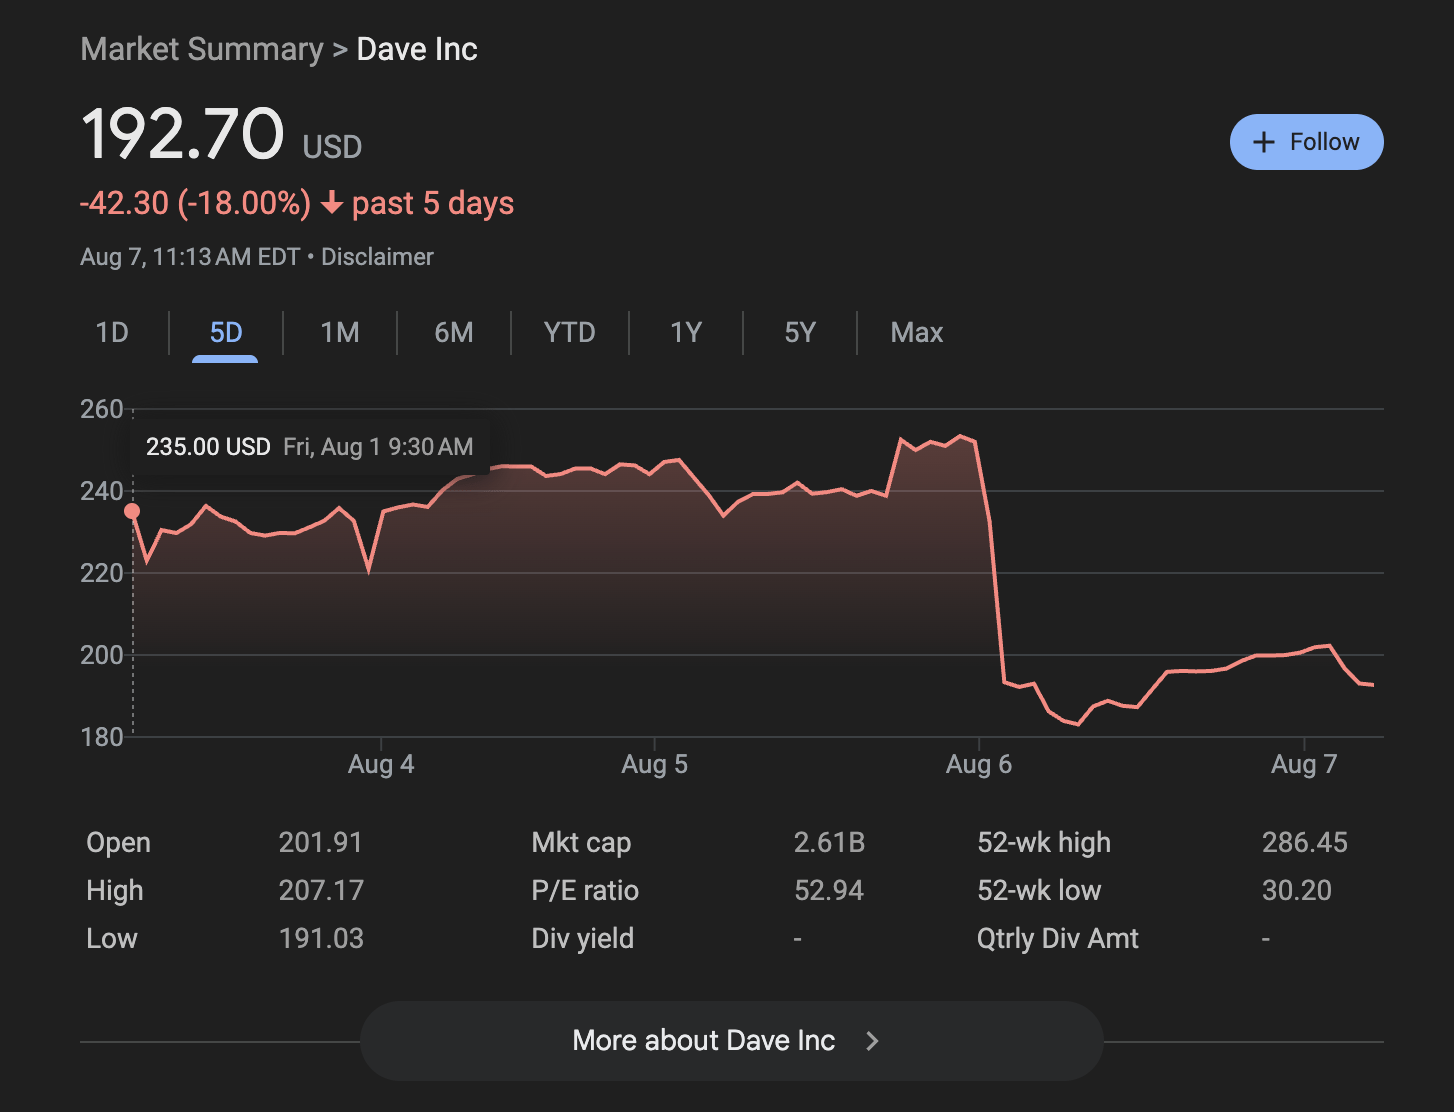Viewport: 1454px width, 1112px height.
Task: Click the Qtrly Div Amt label
Action: (1058, 938)
